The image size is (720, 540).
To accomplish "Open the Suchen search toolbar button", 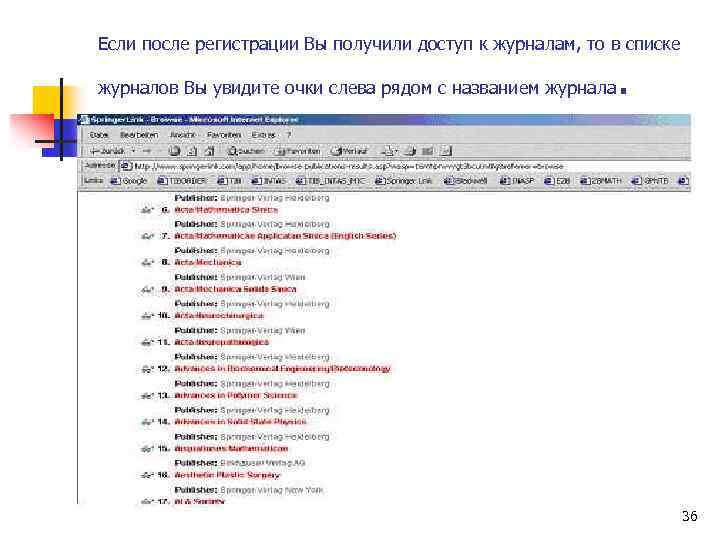I will pyautogui.click(x=246, y=151).
